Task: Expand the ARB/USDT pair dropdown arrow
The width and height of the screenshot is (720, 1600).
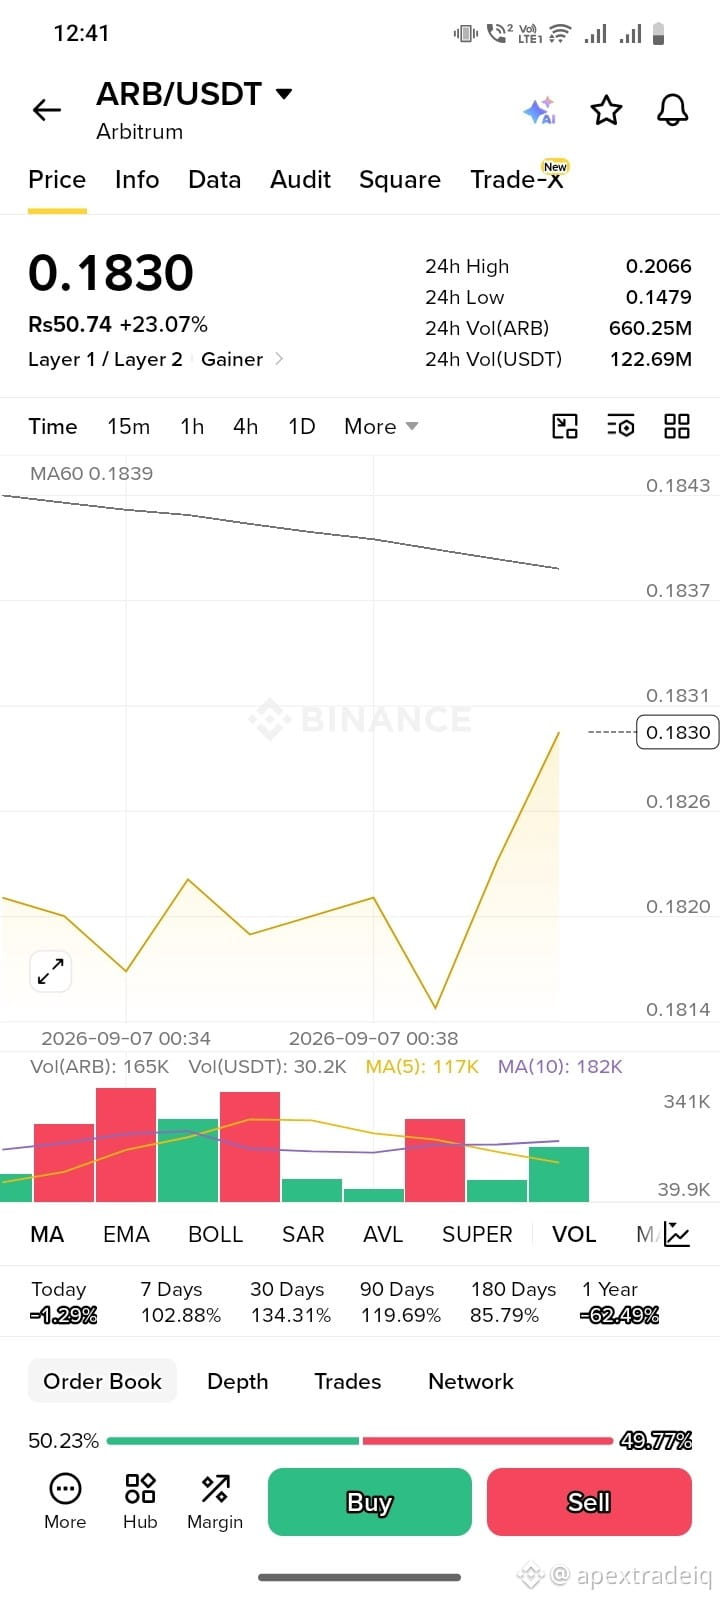Action: 284,94
